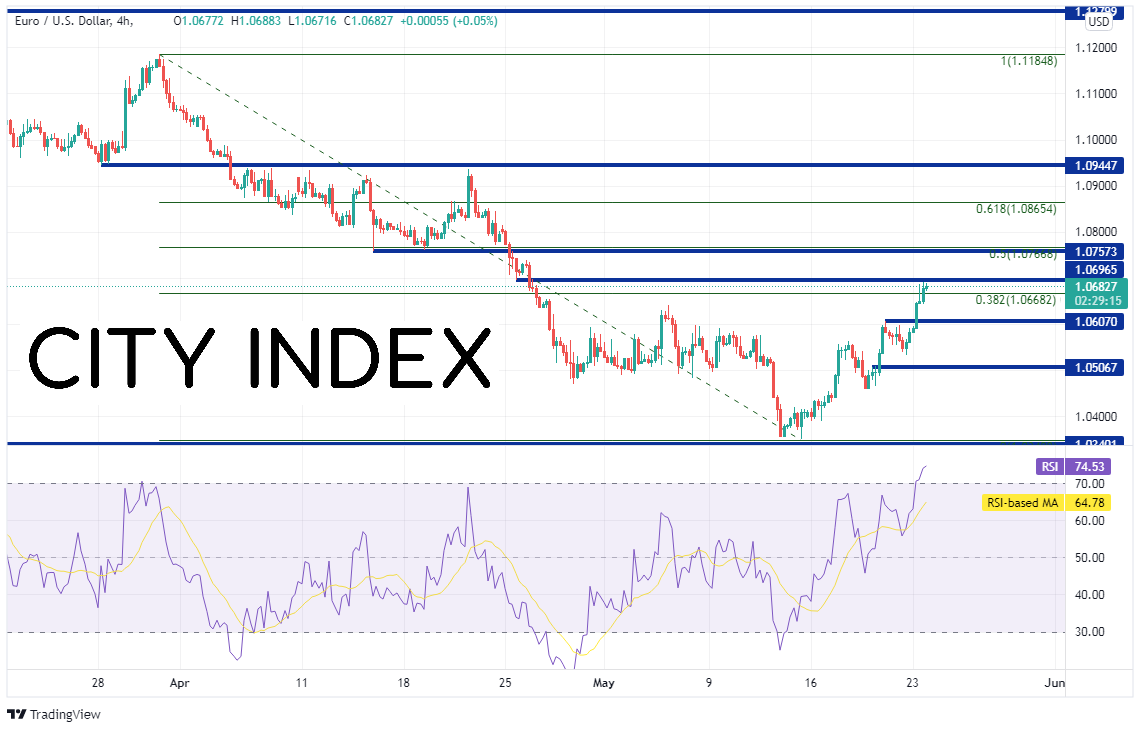
Task: Click the 1.08000 price axis label
Action: coord(1096,232)
